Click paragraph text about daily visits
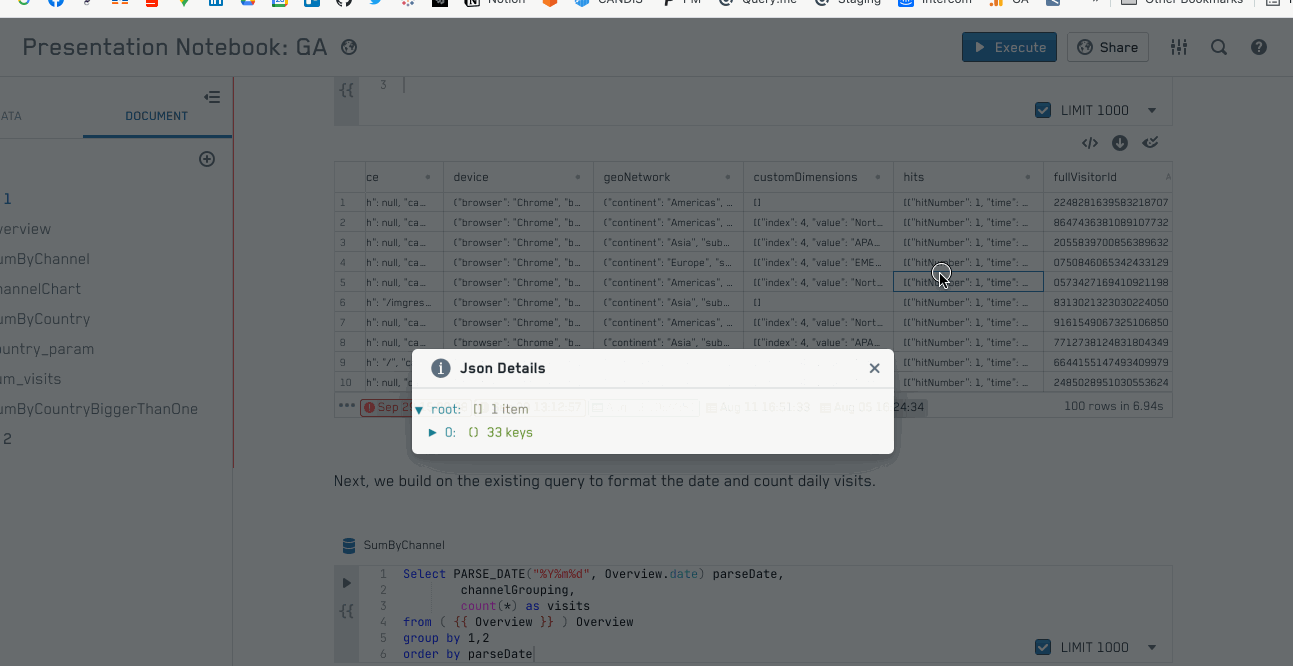Screen dimensions: 1293x666 604,481
